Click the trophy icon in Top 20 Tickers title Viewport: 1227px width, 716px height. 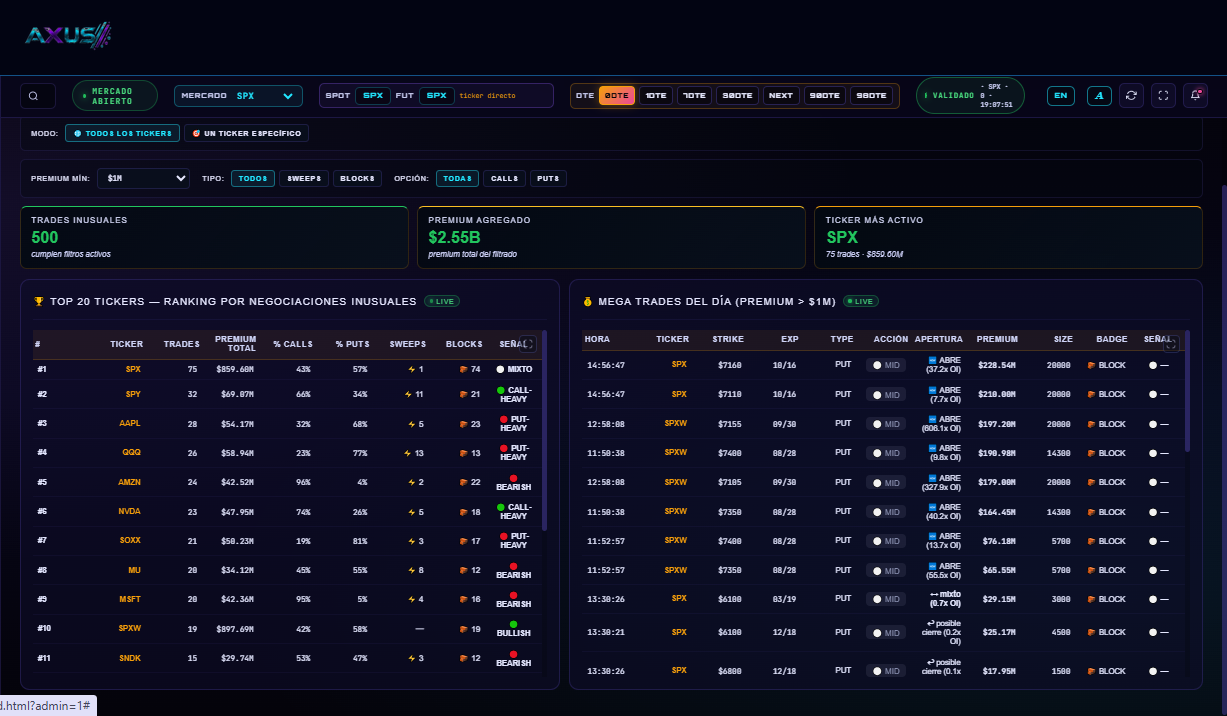click(x=39, y=301)
